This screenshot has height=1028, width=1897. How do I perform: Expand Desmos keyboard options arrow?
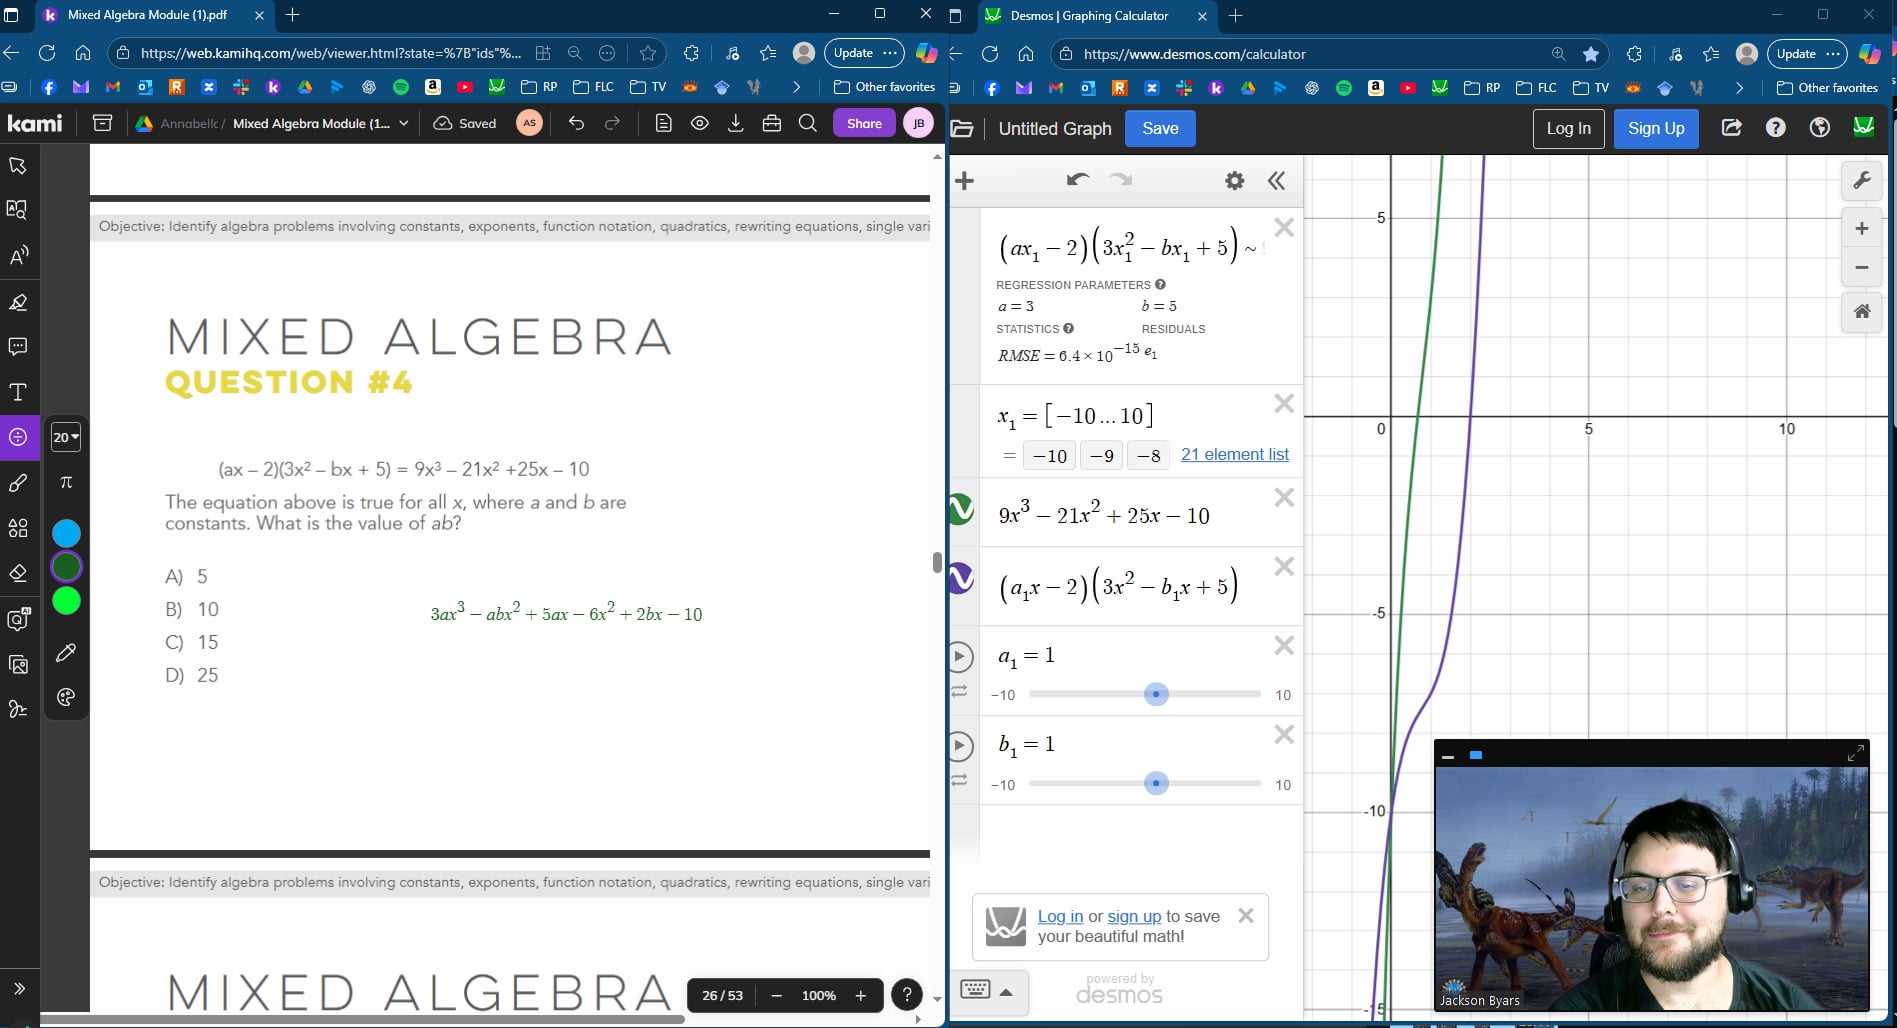pyautogui.click(x=1006, y=992)
